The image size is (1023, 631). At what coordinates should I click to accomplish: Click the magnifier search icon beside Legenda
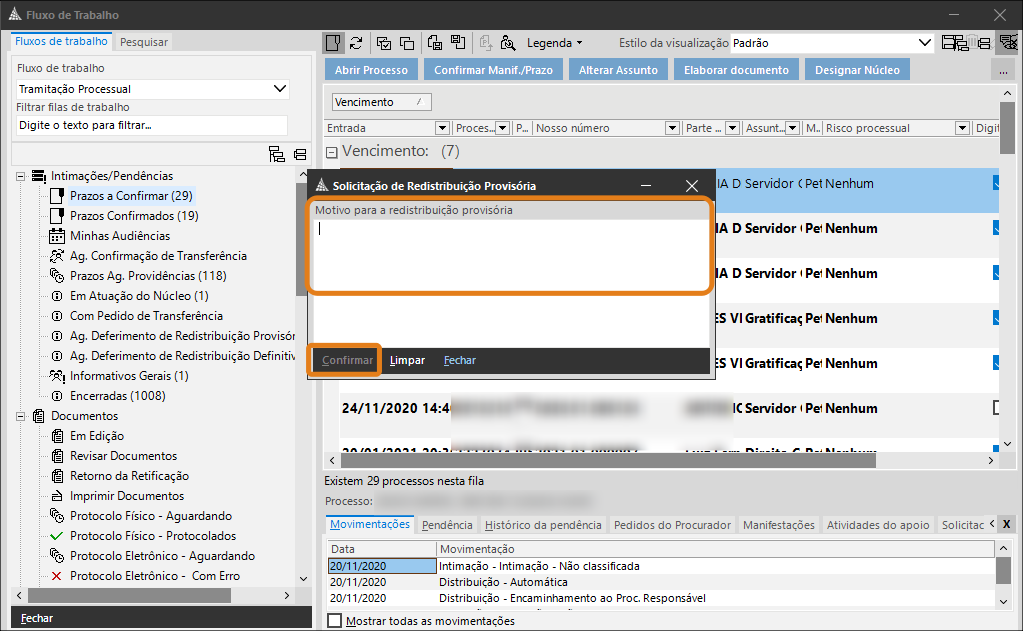coord(508,43)
